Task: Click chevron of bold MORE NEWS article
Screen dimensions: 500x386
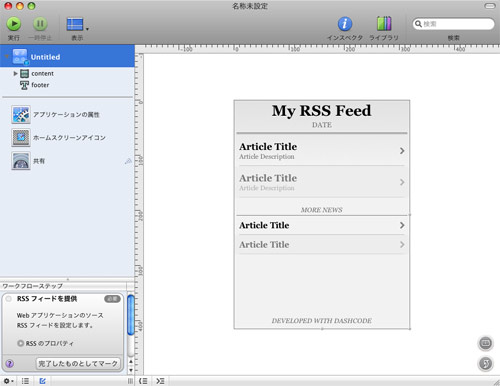Action: [402, 225]
